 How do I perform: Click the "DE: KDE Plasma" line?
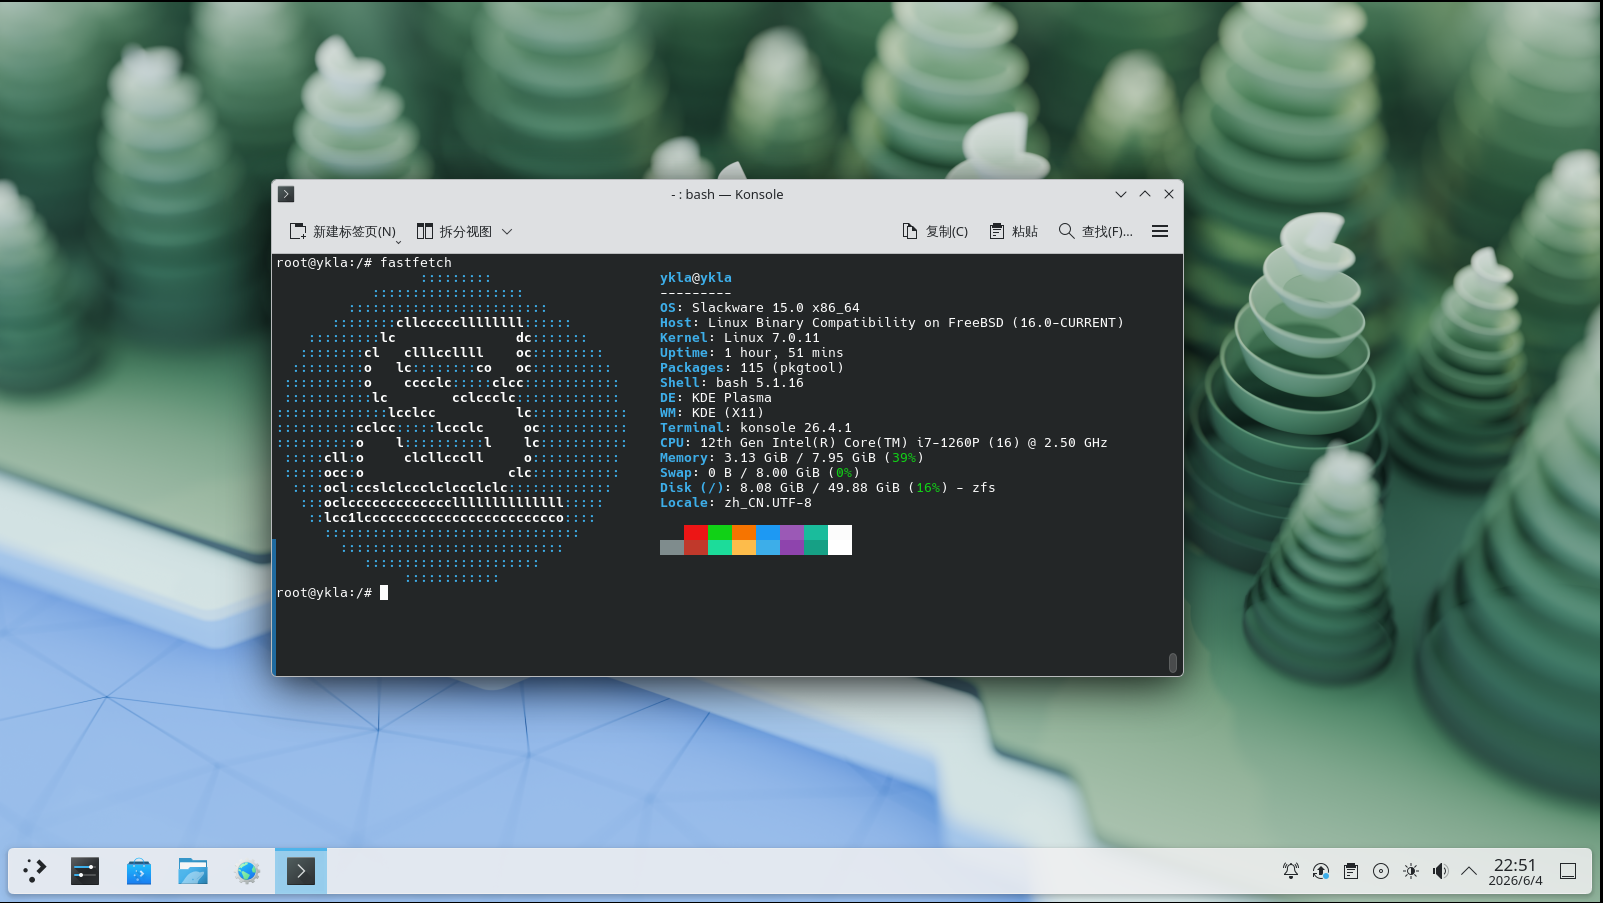716,398
